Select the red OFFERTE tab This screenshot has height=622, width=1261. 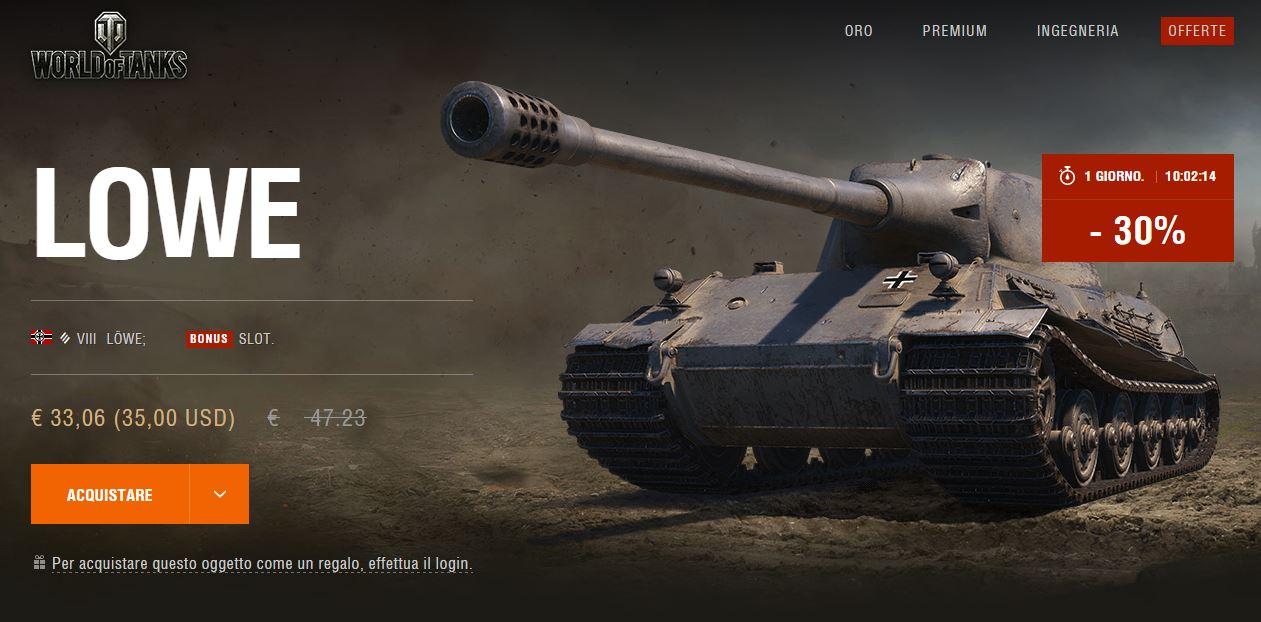[1197, 31]
